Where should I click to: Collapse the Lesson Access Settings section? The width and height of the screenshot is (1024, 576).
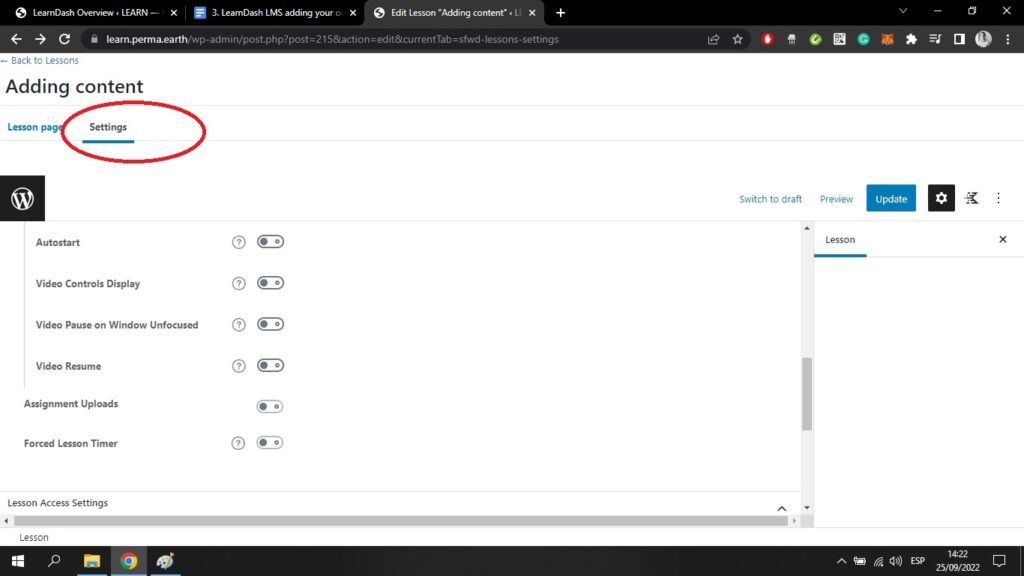782,508
